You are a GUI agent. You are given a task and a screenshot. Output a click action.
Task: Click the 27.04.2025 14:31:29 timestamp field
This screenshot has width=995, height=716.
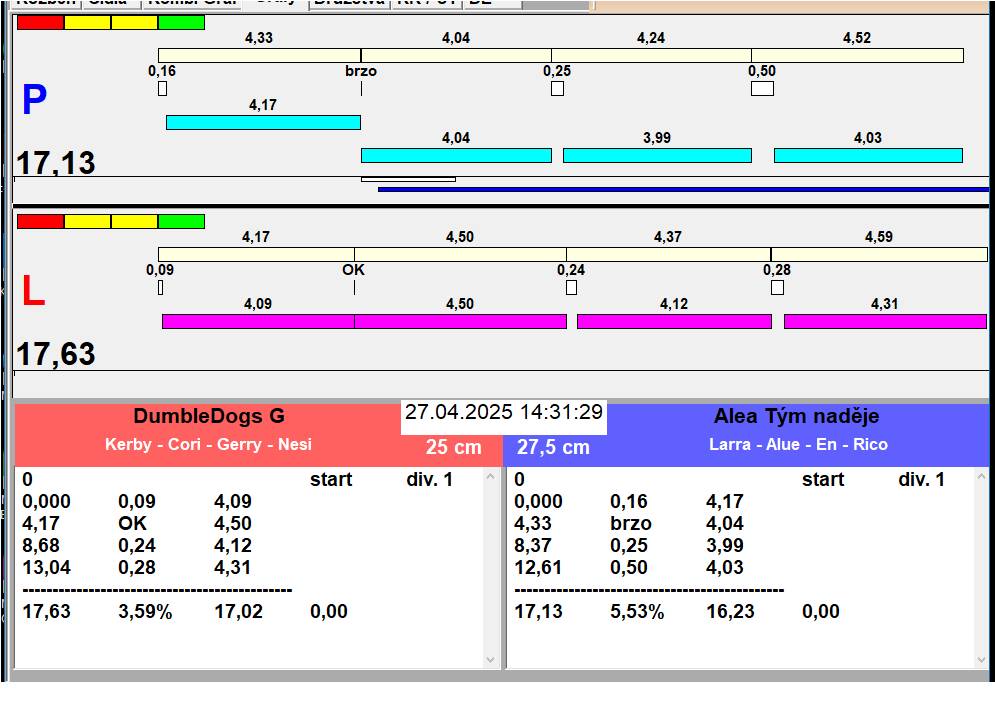[x=503, y=412]
